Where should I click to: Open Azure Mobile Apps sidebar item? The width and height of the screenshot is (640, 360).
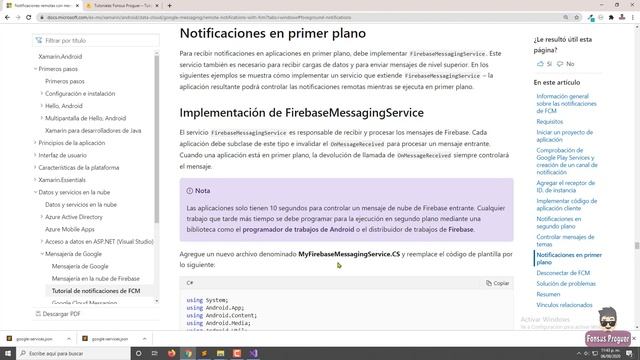tap(70, 229)
